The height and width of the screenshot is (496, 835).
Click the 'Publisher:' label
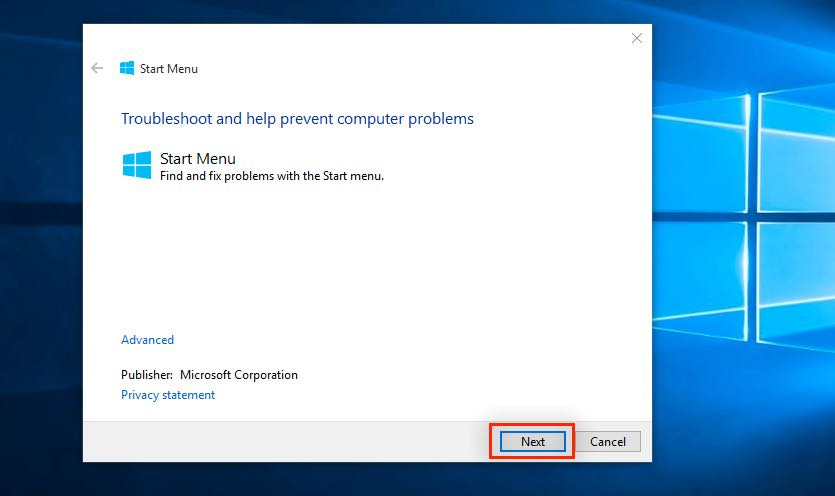coord(147,375)
